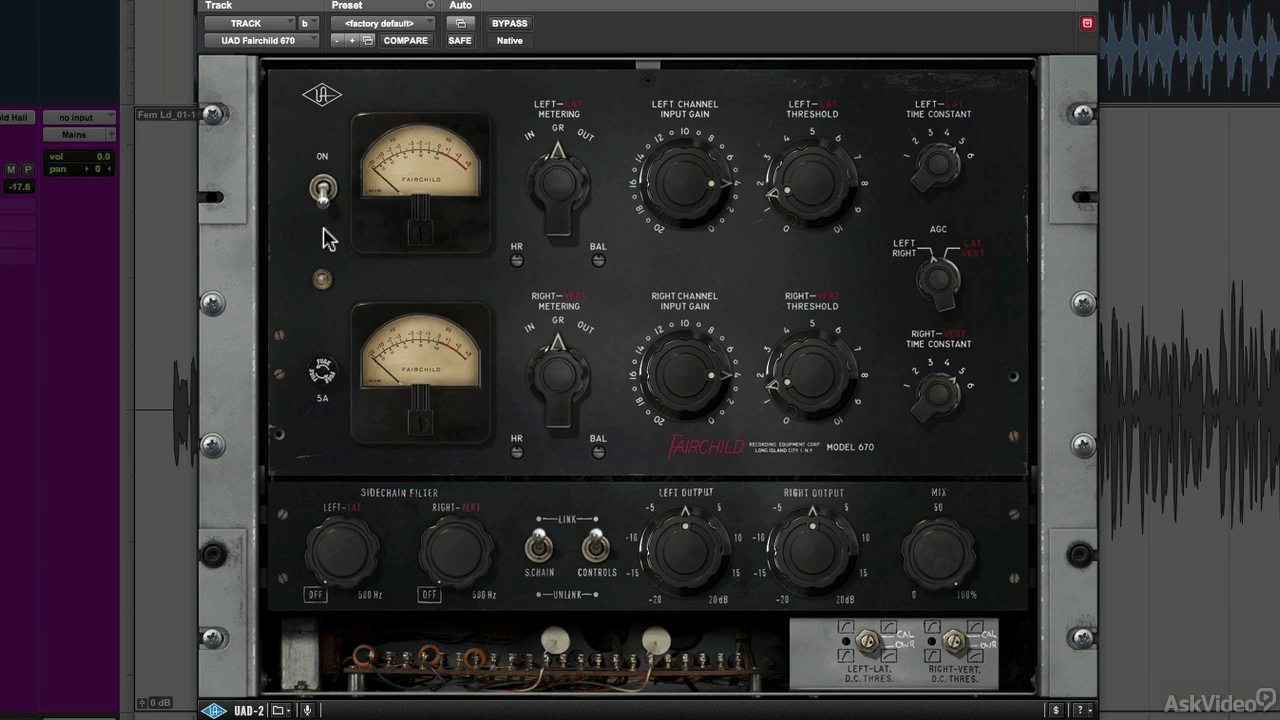Open the UAD-2 toolbar folder preset menu
The image size is (1280, 720).
click(x=282, y=710)
